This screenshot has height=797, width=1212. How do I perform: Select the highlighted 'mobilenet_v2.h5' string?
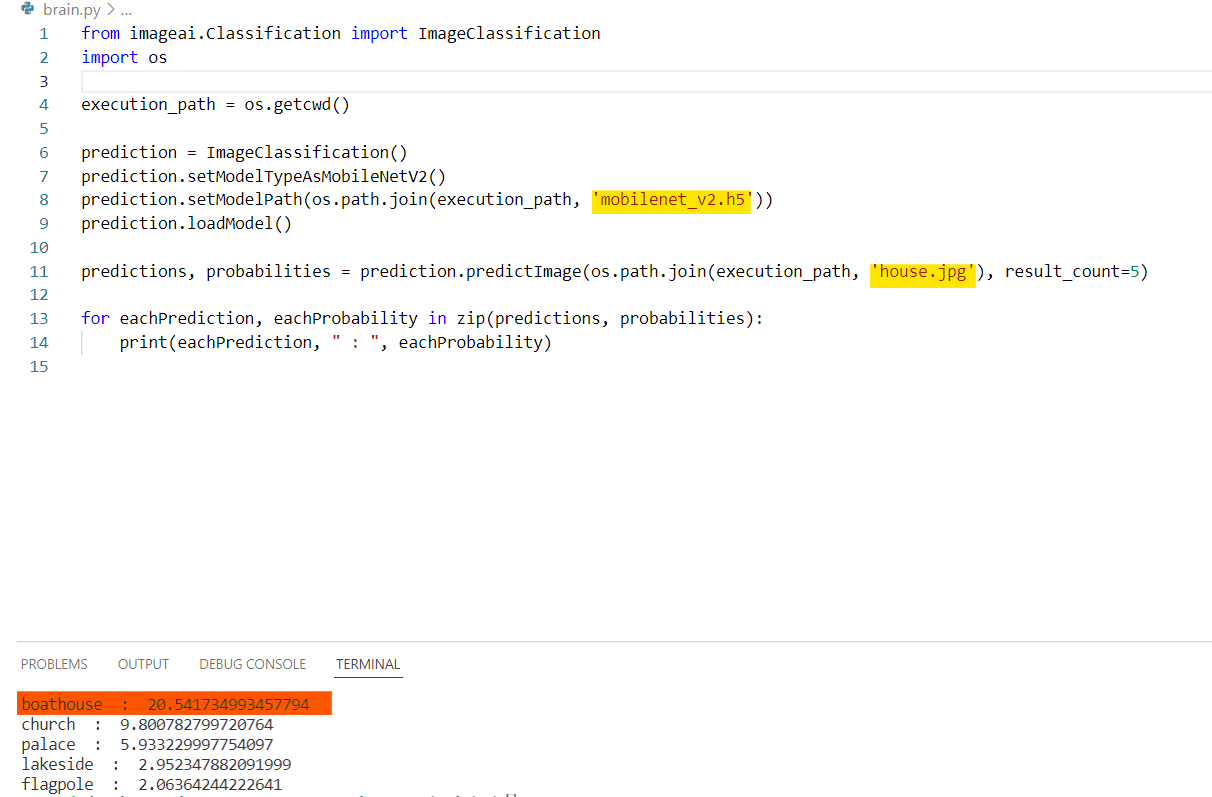click(671, 199)
